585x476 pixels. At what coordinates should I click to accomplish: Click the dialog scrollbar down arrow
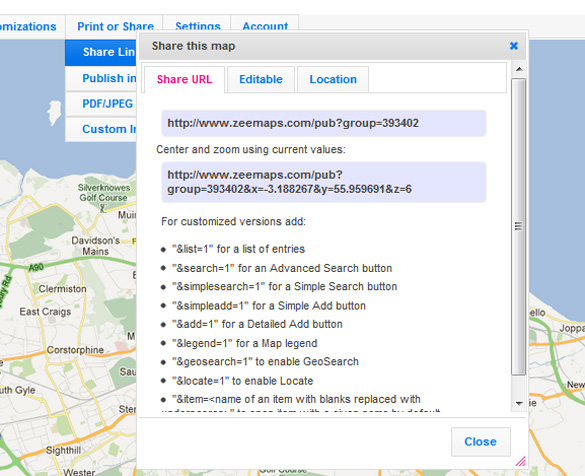519,403
